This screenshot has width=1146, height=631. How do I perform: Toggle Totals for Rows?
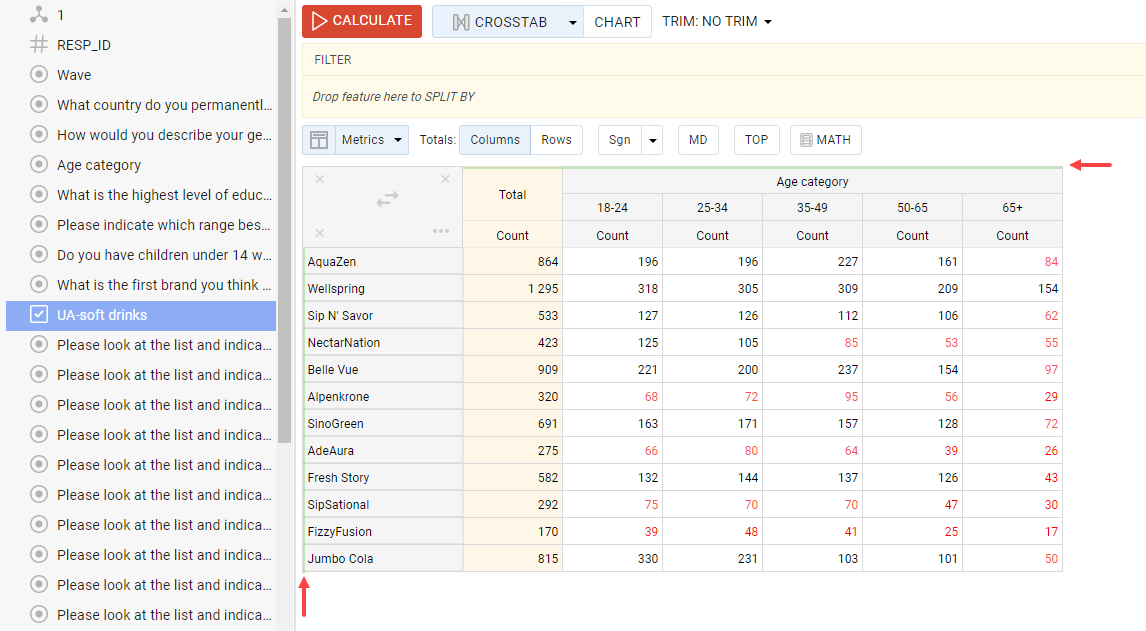pyautogui.click(x=556, y=140)
